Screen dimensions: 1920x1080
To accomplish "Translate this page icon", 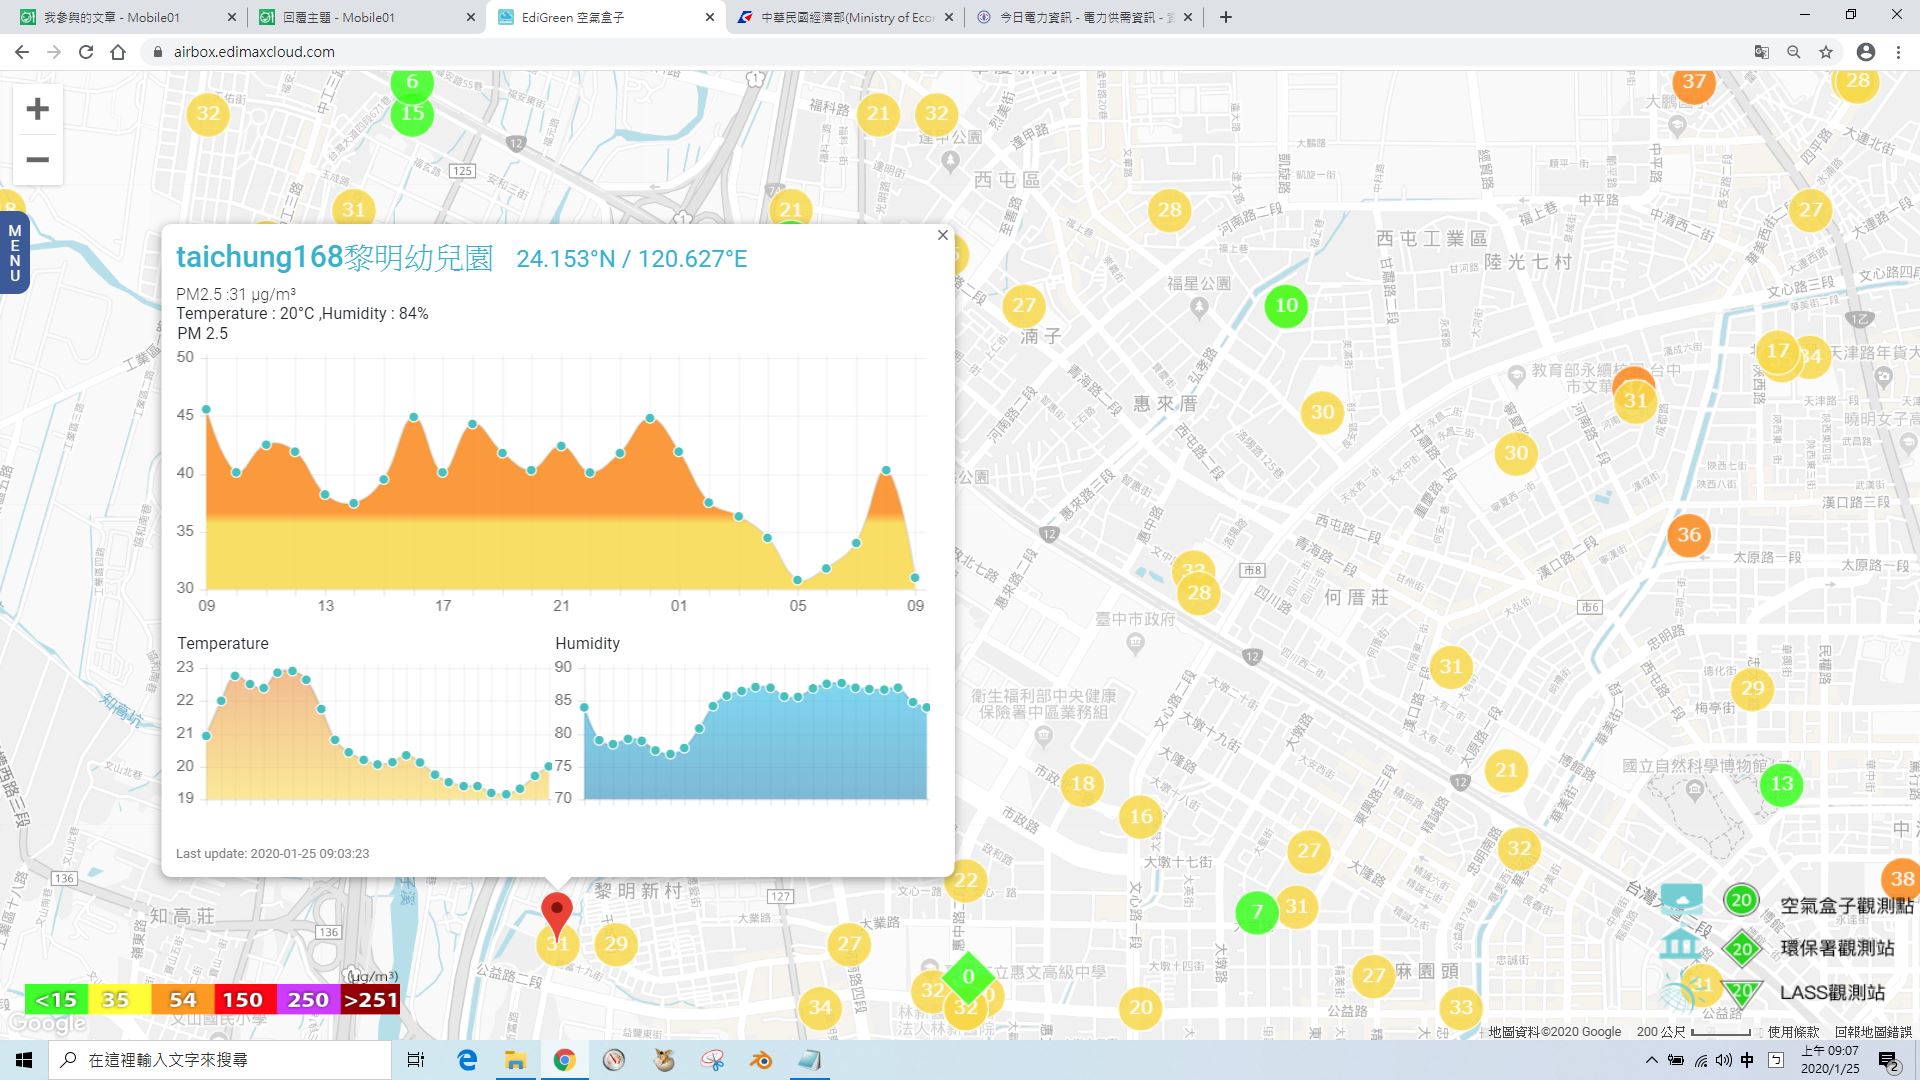I will click(1762, 52).
